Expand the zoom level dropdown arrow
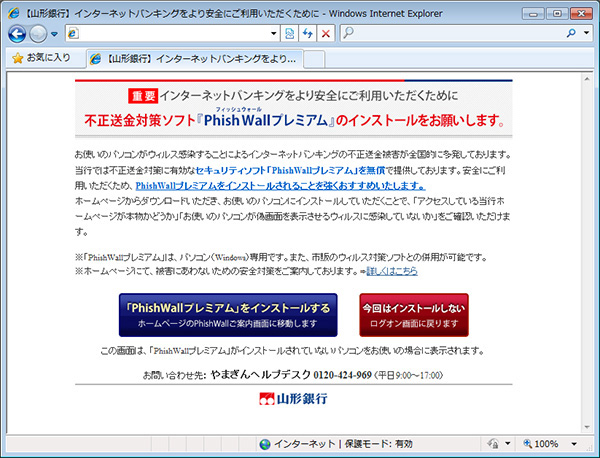The width and height of the screenshot is (600, 458). (574, 444)
